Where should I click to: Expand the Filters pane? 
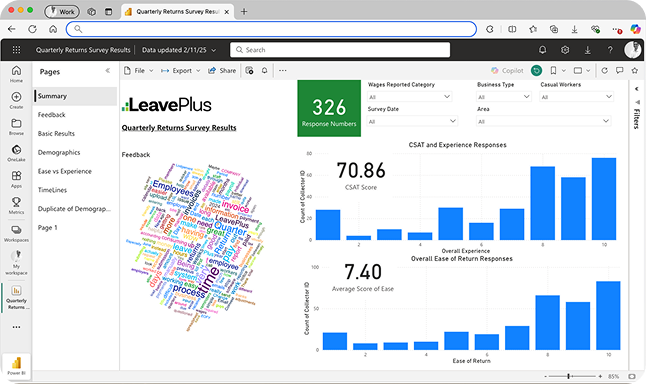coord(637,89)
